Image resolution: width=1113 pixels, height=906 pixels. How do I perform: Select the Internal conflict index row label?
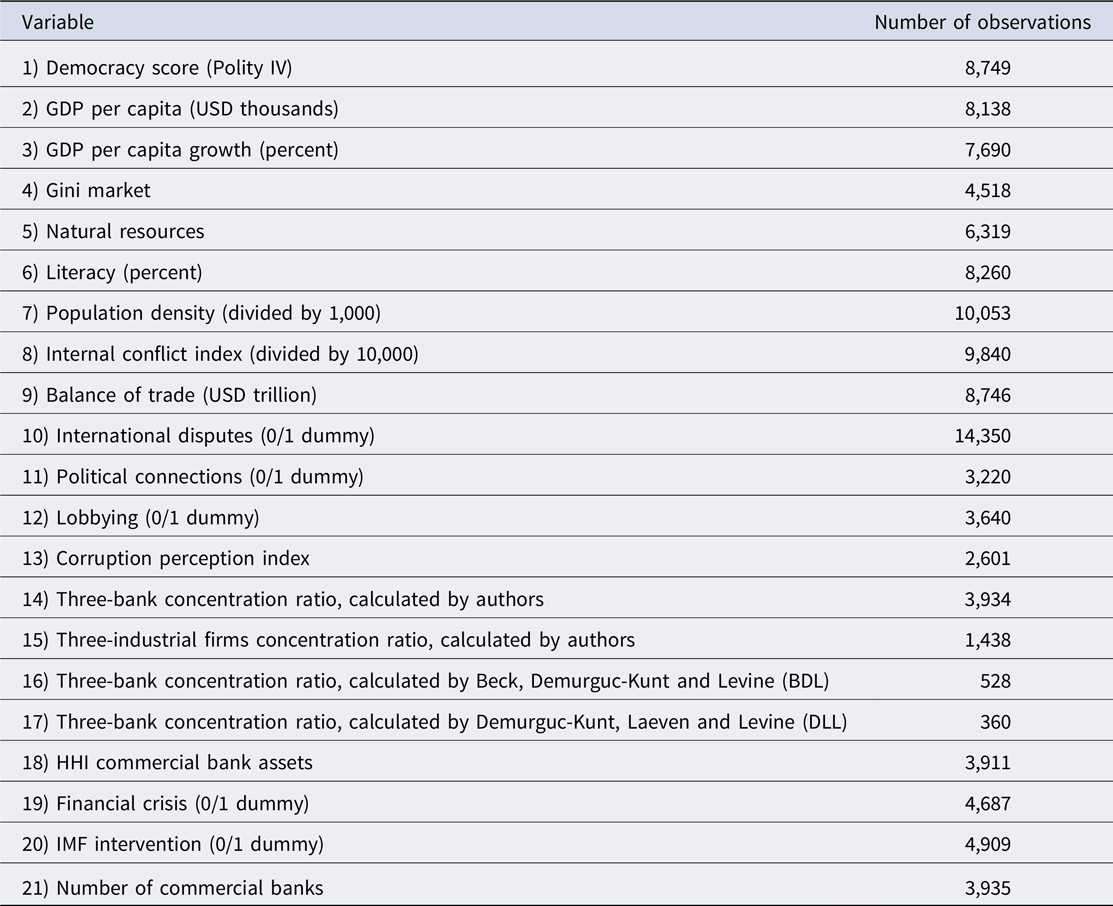click(220, 354)
